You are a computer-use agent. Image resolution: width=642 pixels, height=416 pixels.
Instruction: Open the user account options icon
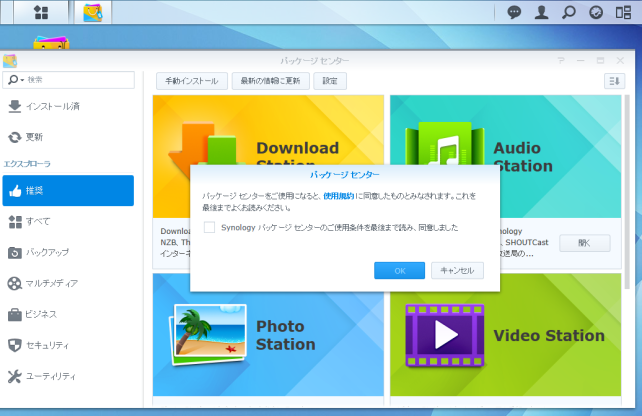541,12
